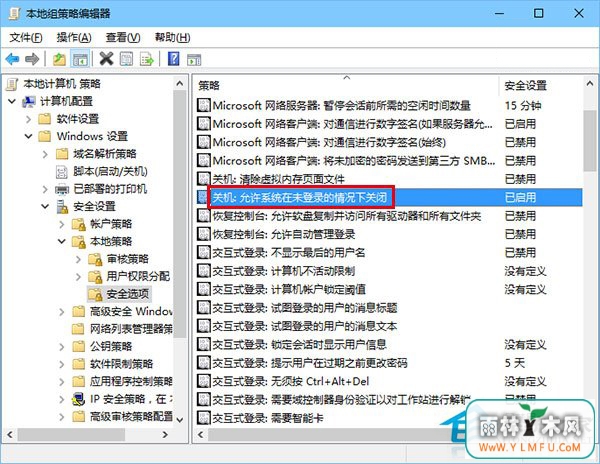Click the policy list vertical scrollbar thumb

(x=590, y=140)
